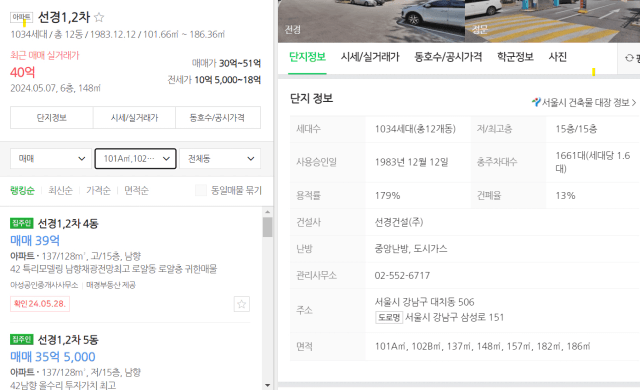This screenshot has width=640, height=390.
Task: Open the 정문 photo thumbnail
Action: point(553,21)
